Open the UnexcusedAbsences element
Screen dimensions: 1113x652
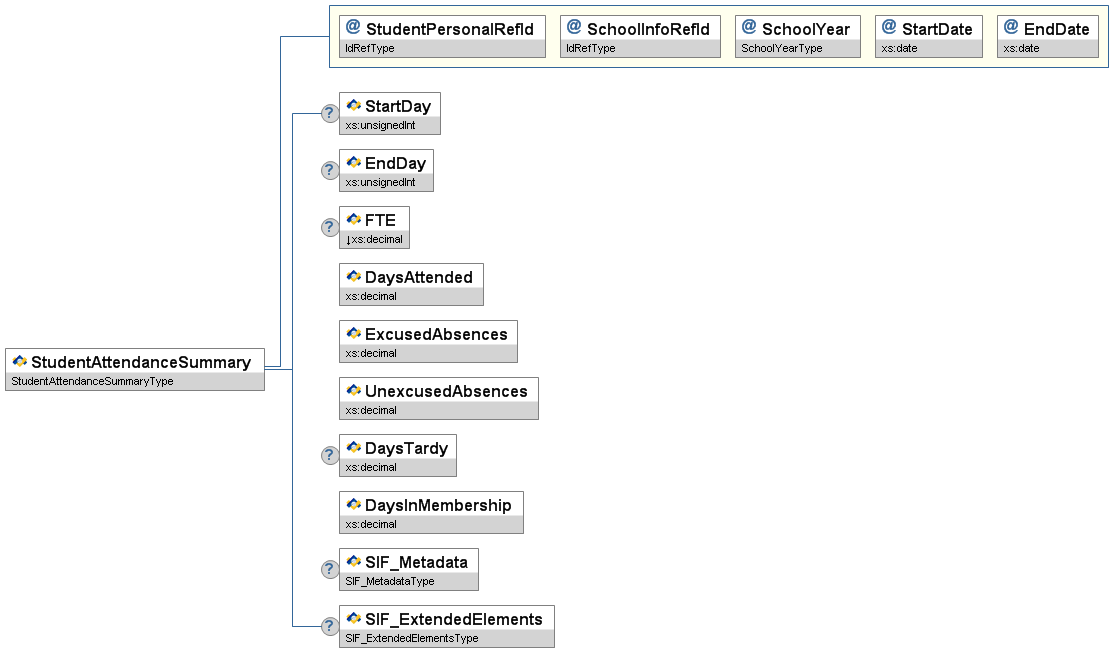pyautogui.click(x=438, y=398)
